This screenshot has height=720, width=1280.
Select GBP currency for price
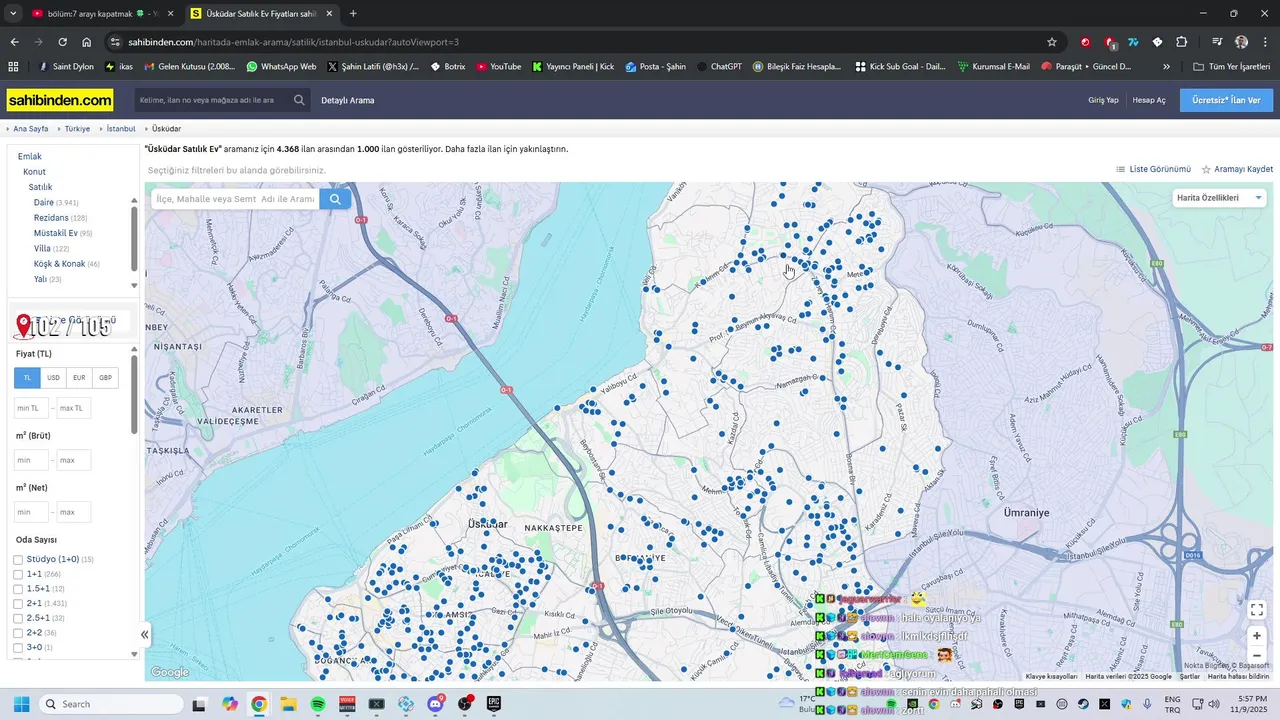105,378
